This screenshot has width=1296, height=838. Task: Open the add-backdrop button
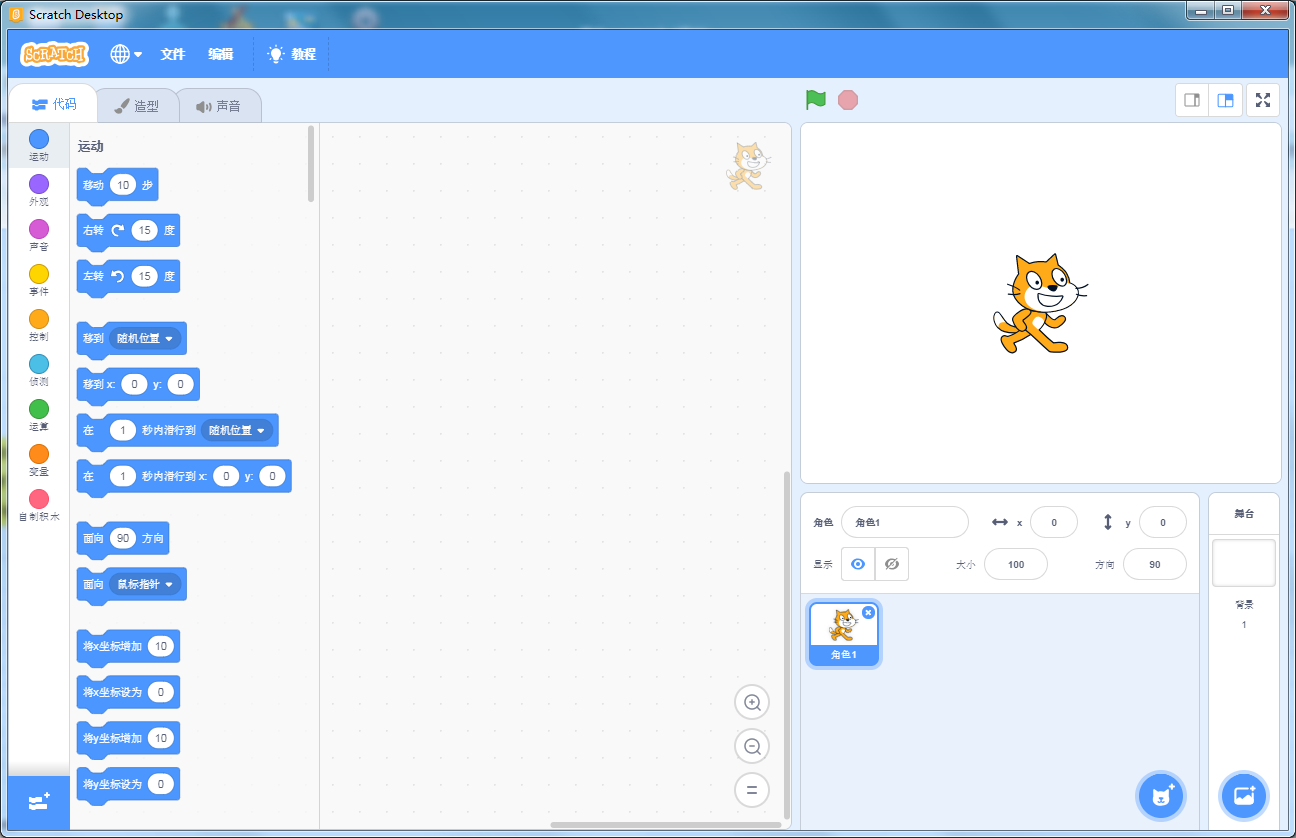pyautogui.click(x=1243, y=796)
